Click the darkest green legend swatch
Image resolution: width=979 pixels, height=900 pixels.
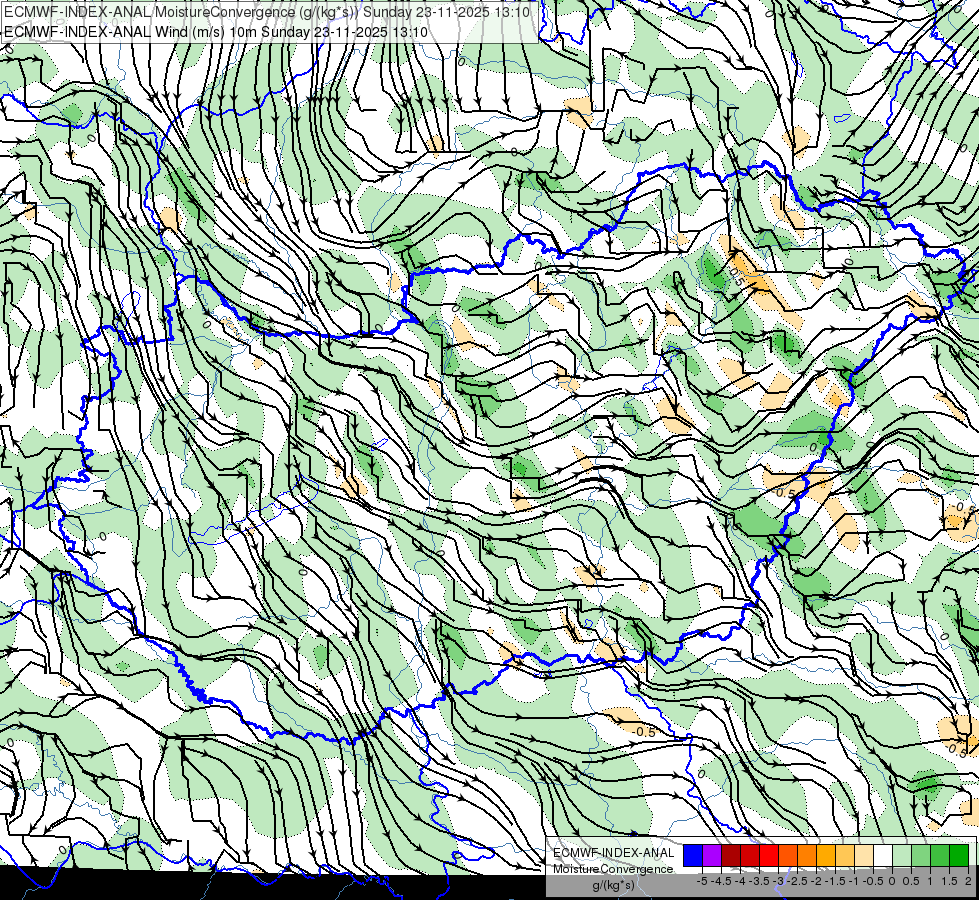click(x=958, y=856)
